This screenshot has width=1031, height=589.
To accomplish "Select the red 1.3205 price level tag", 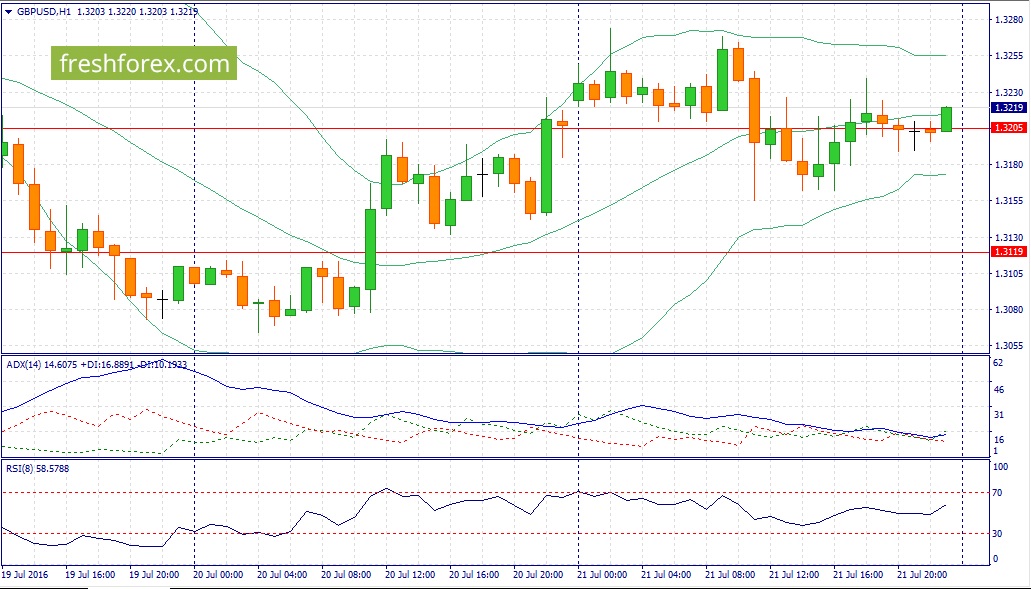I will (x=1007, y=128).
